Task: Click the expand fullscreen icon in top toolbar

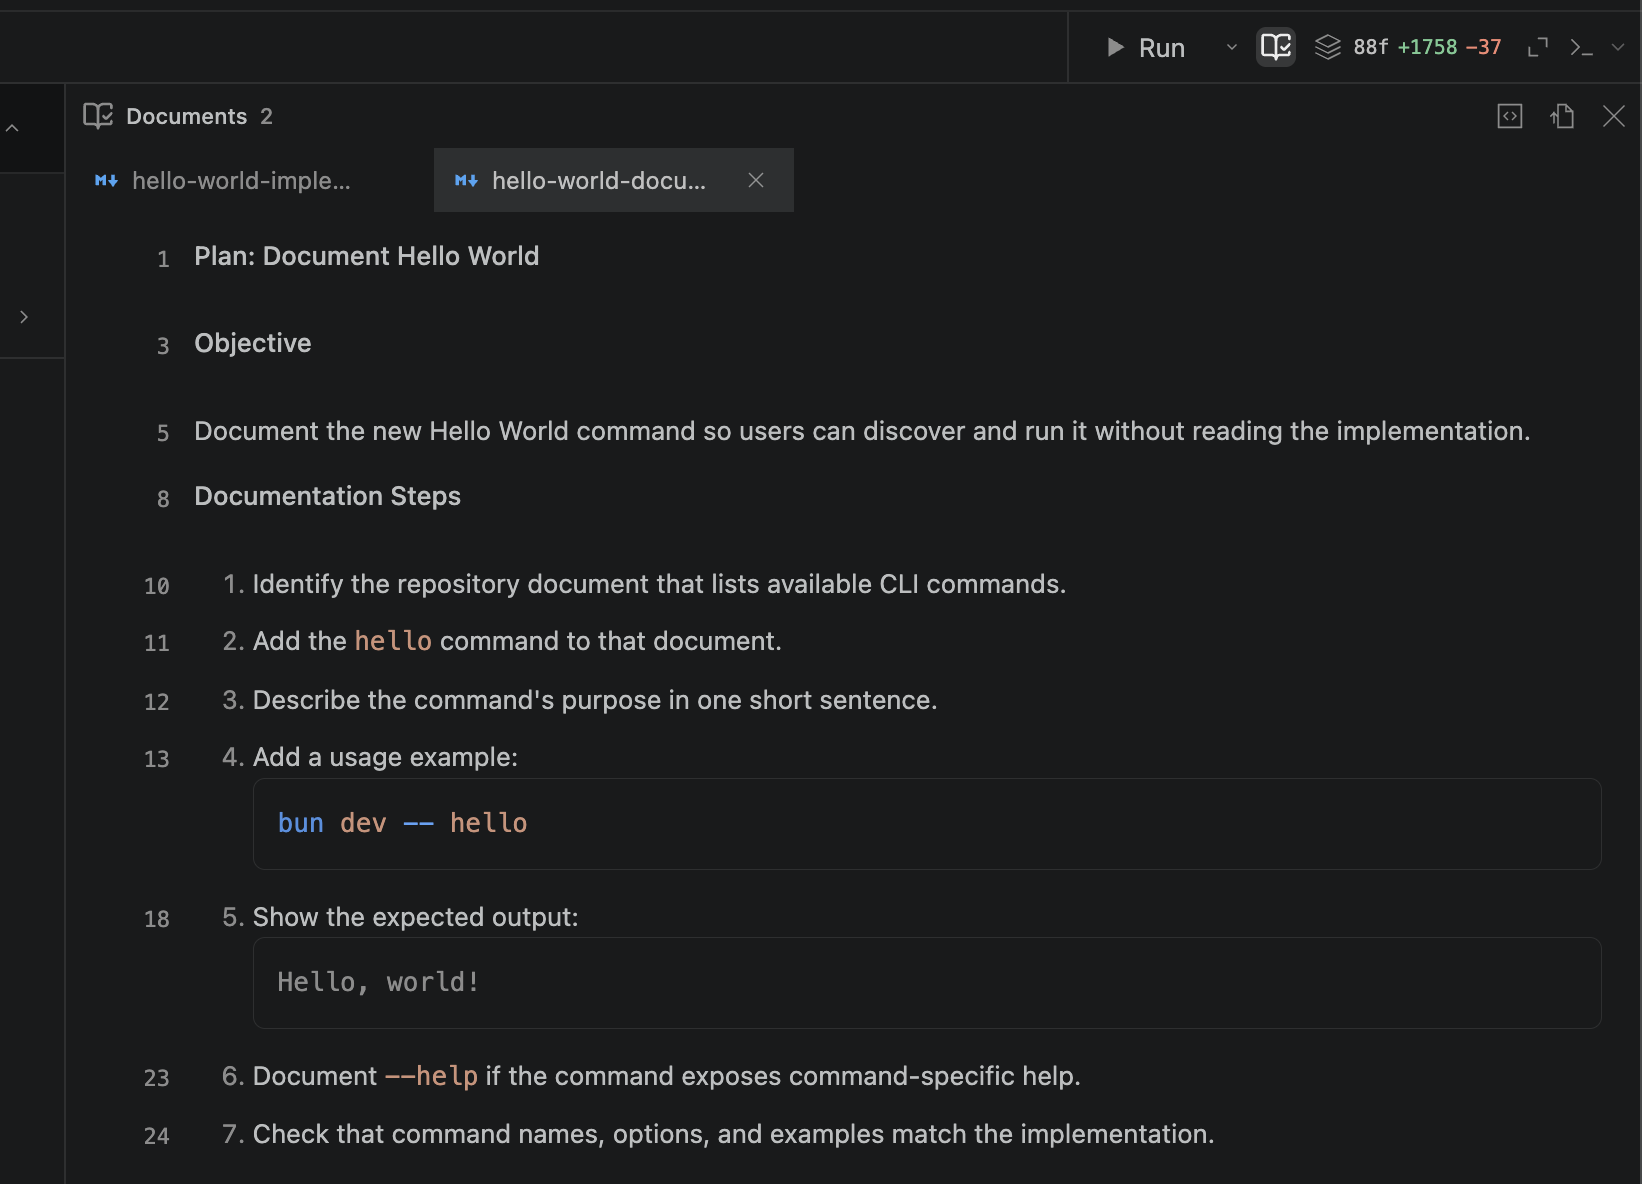Action: coord(1538,47)
